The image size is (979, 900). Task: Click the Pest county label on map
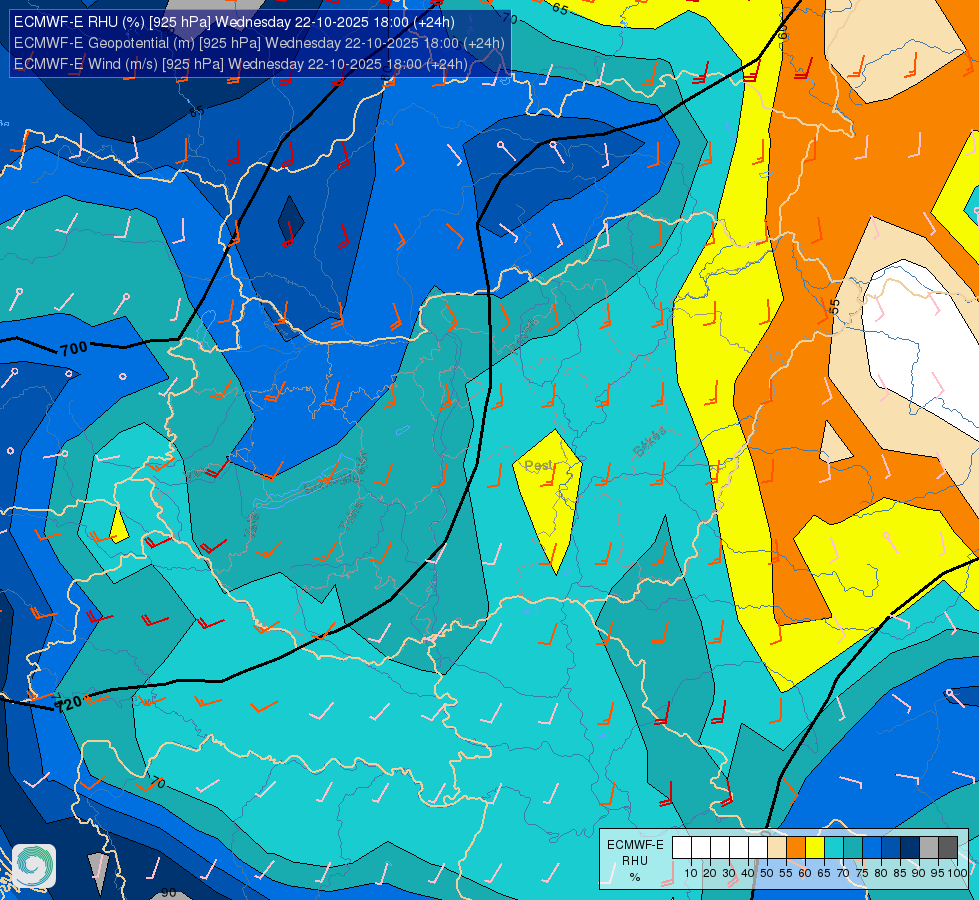(x=538, y=466)
